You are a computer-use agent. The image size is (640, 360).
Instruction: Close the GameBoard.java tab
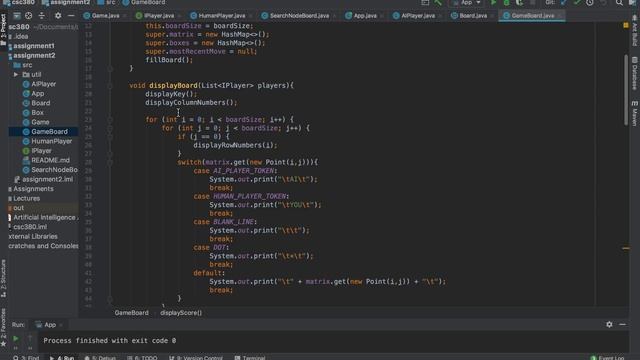(560, 16)
